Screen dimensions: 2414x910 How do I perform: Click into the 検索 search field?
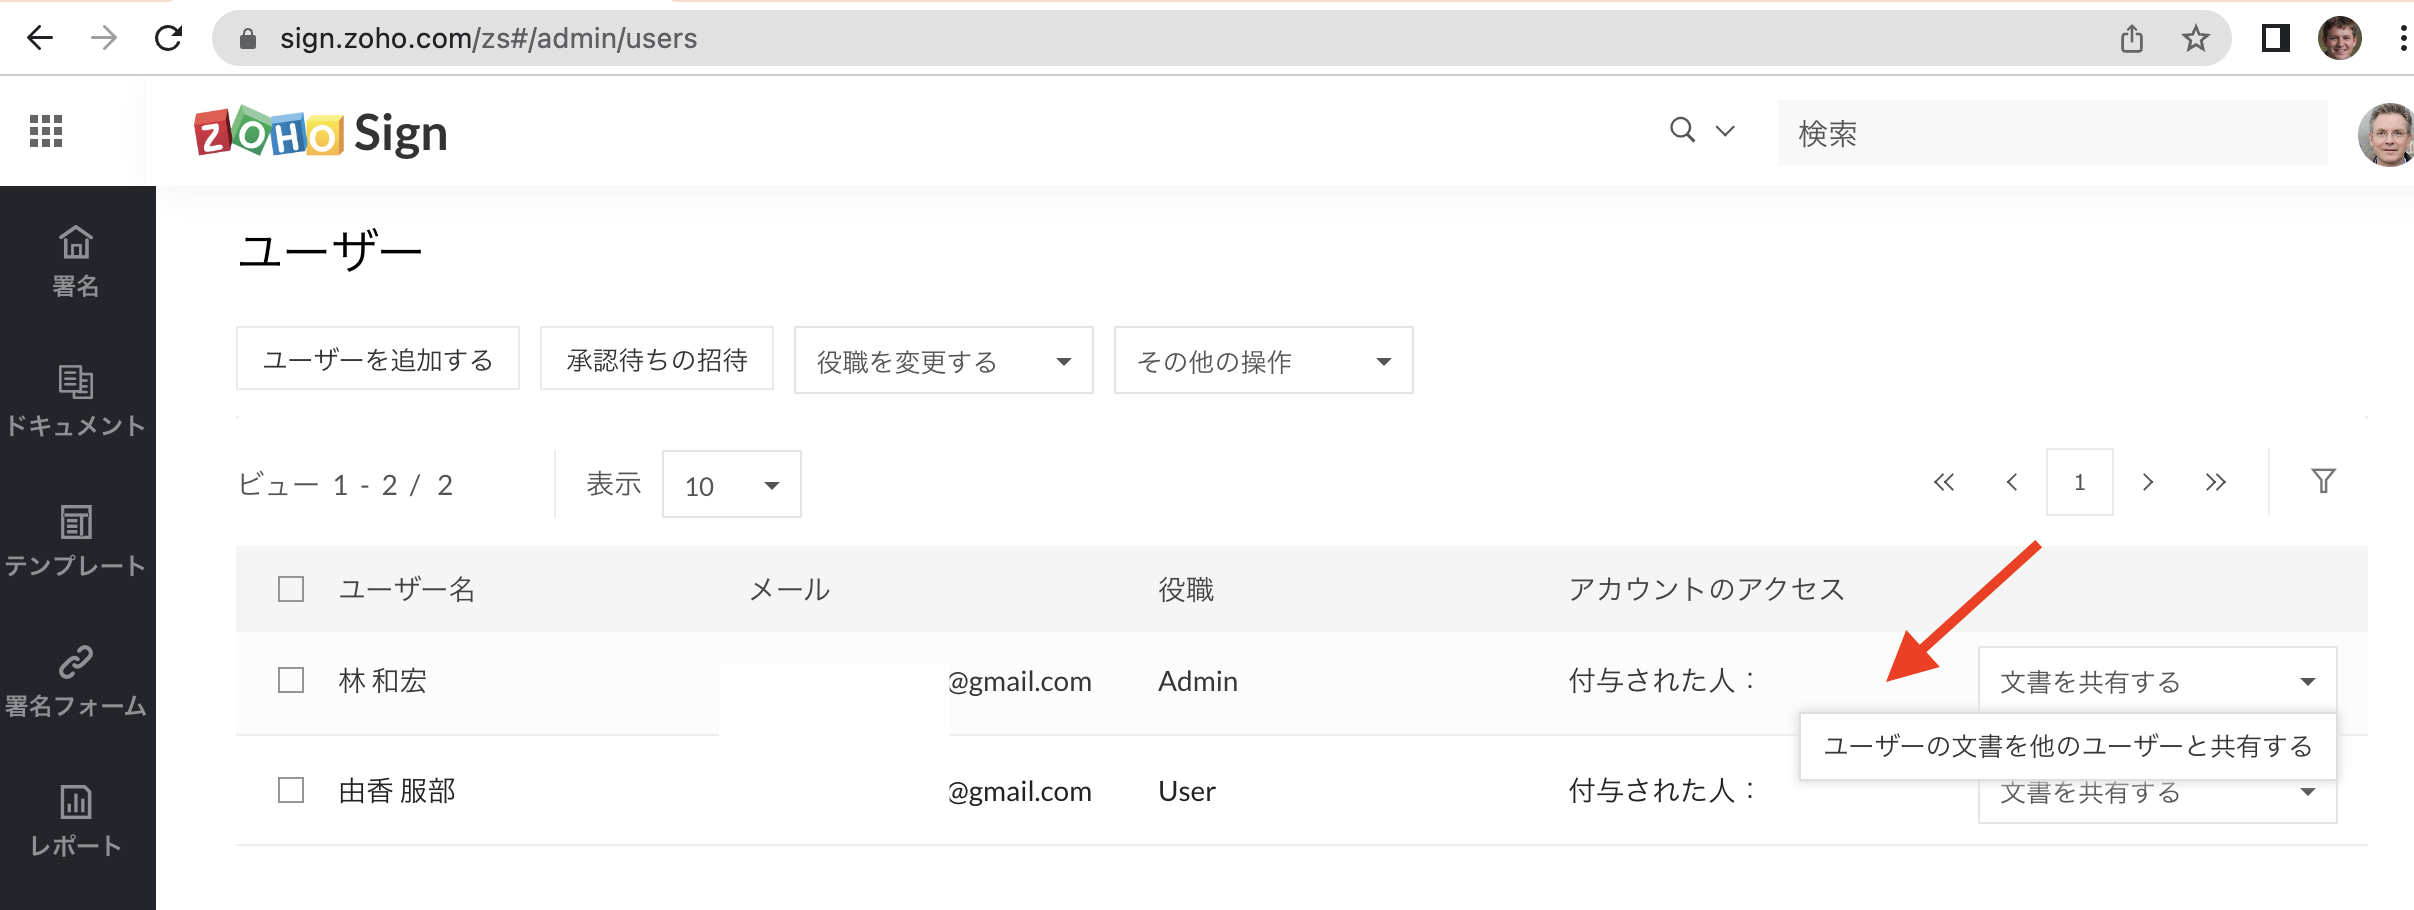tap(2050, 133)
